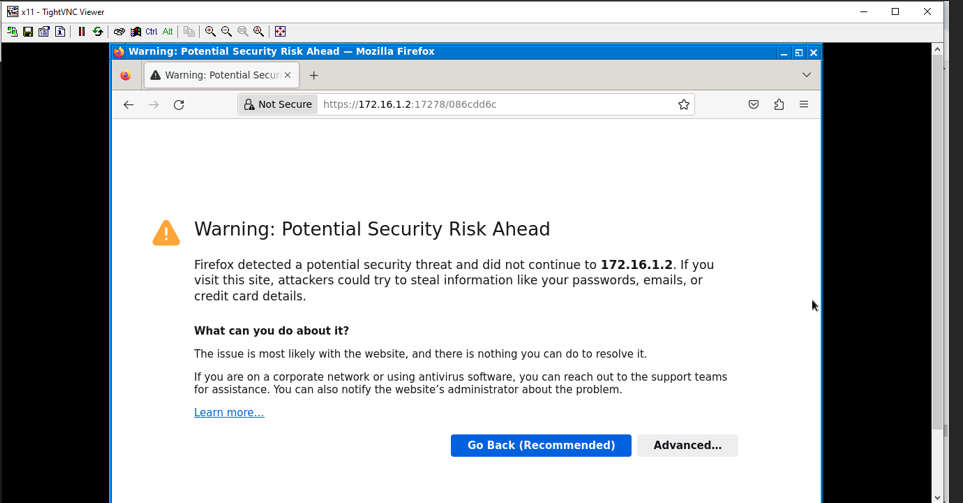Pause the VNC session with the pause icon
This screenshot has width=963, height=503.
[81, 31]
